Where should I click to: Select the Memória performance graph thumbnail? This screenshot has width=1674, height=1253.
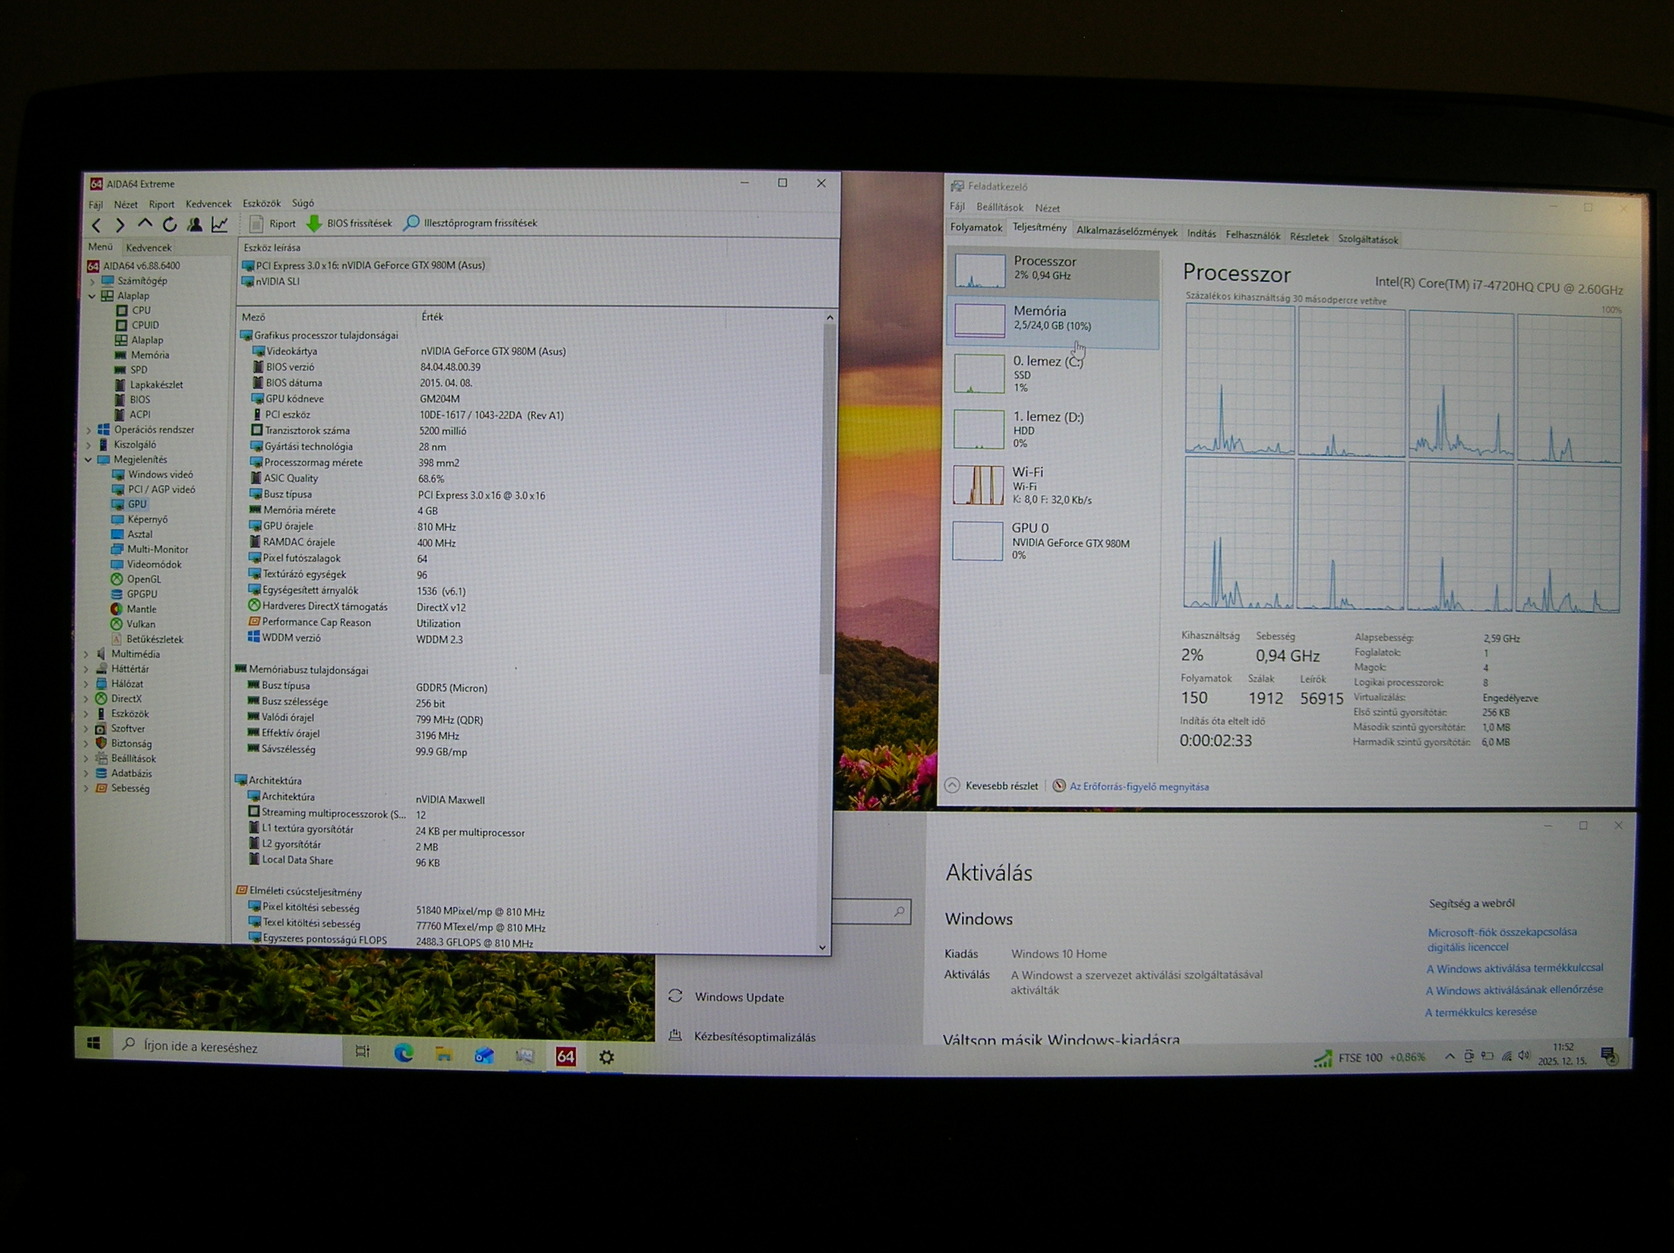coord(979,321)
